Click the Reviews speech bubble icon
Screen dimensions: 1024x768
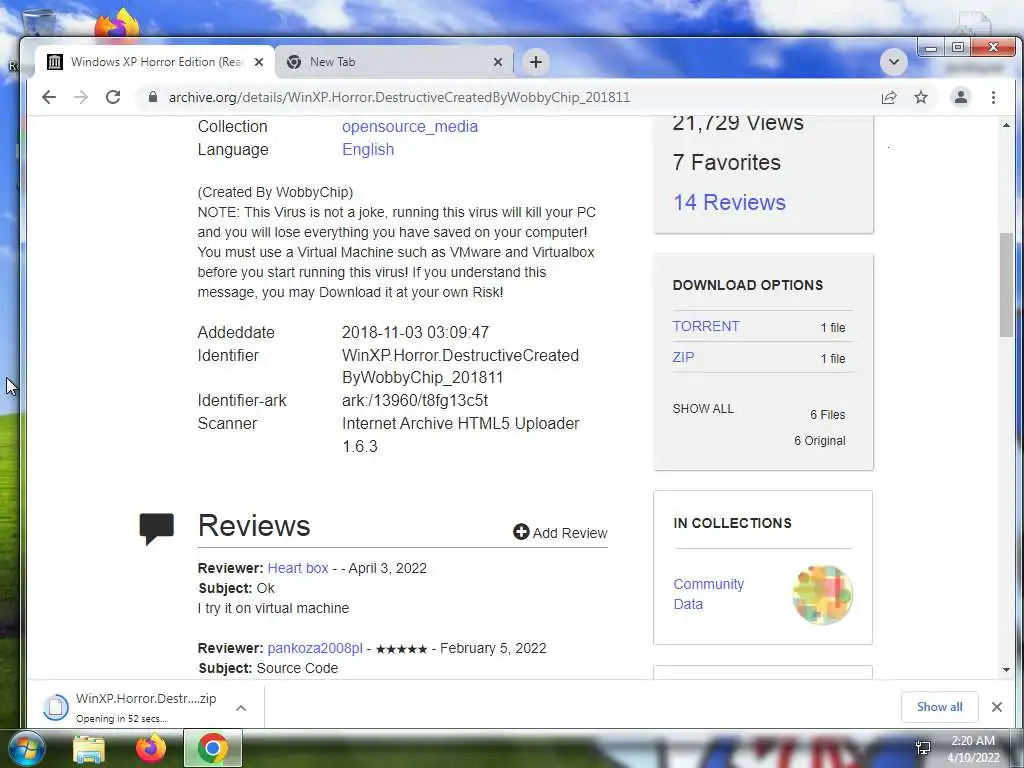tap(157, 528)
